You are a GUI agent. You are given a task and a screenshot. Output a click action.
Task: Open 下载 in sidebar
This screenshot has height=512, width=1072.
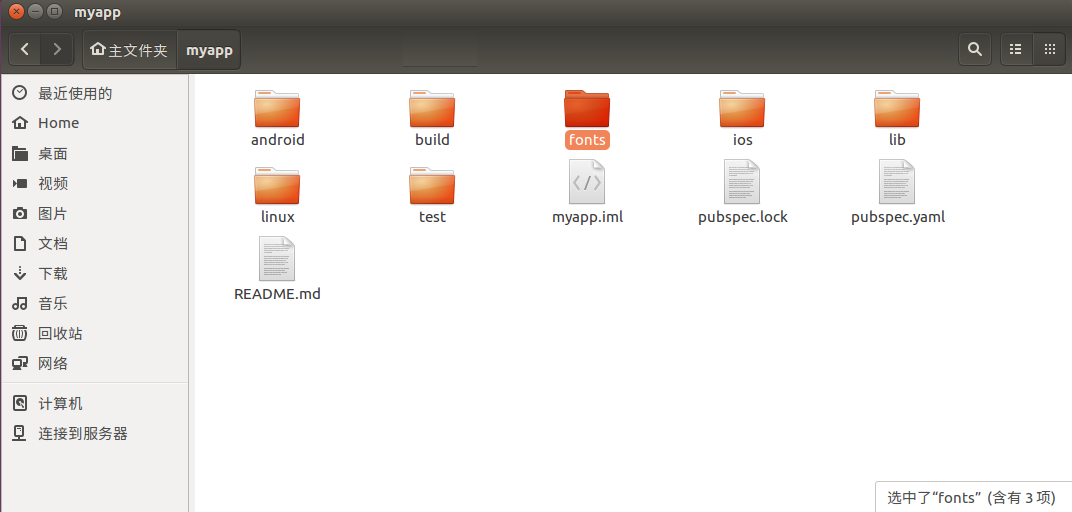tap(94, 274)
